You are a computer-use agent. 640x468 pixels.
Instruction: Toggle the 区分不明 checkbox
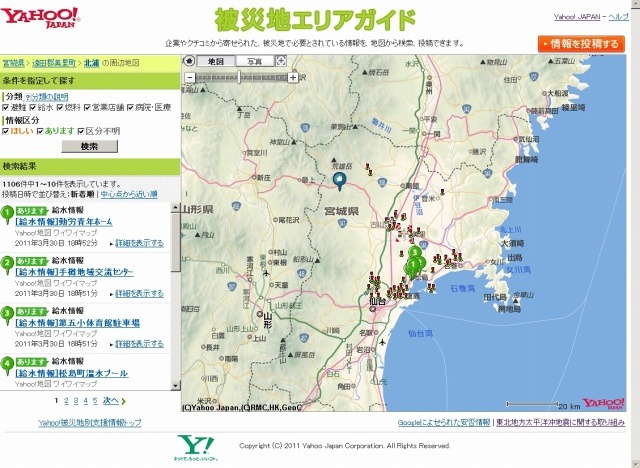click(81, 131)
